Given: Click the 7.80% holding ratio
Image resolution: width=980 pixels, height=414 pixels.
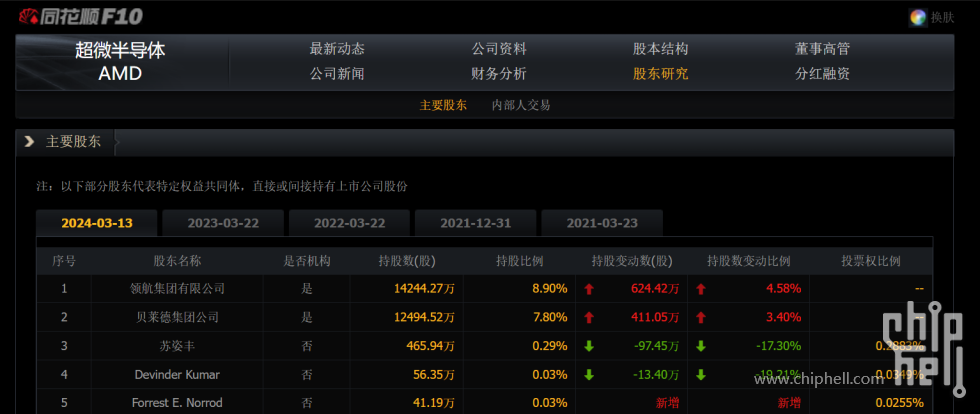Looking at the screenshot, I should coord(550,318).
